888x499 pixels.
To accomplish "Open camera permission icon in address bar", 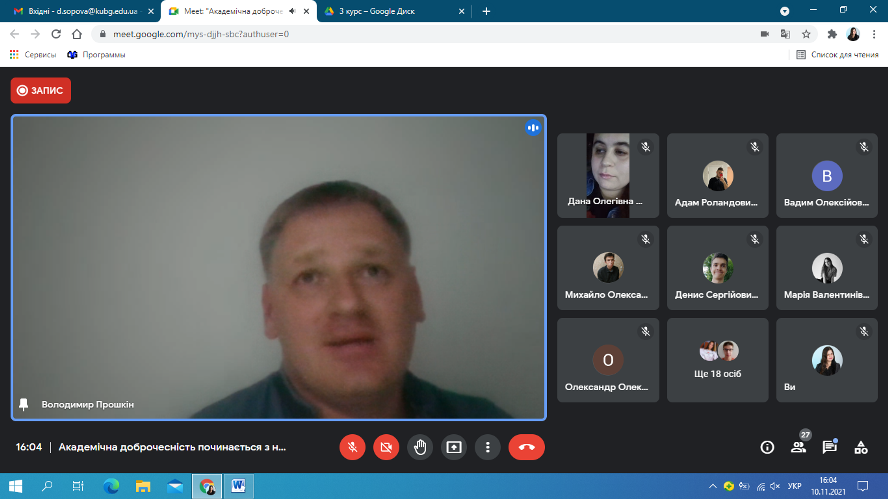I will (765, 34).
